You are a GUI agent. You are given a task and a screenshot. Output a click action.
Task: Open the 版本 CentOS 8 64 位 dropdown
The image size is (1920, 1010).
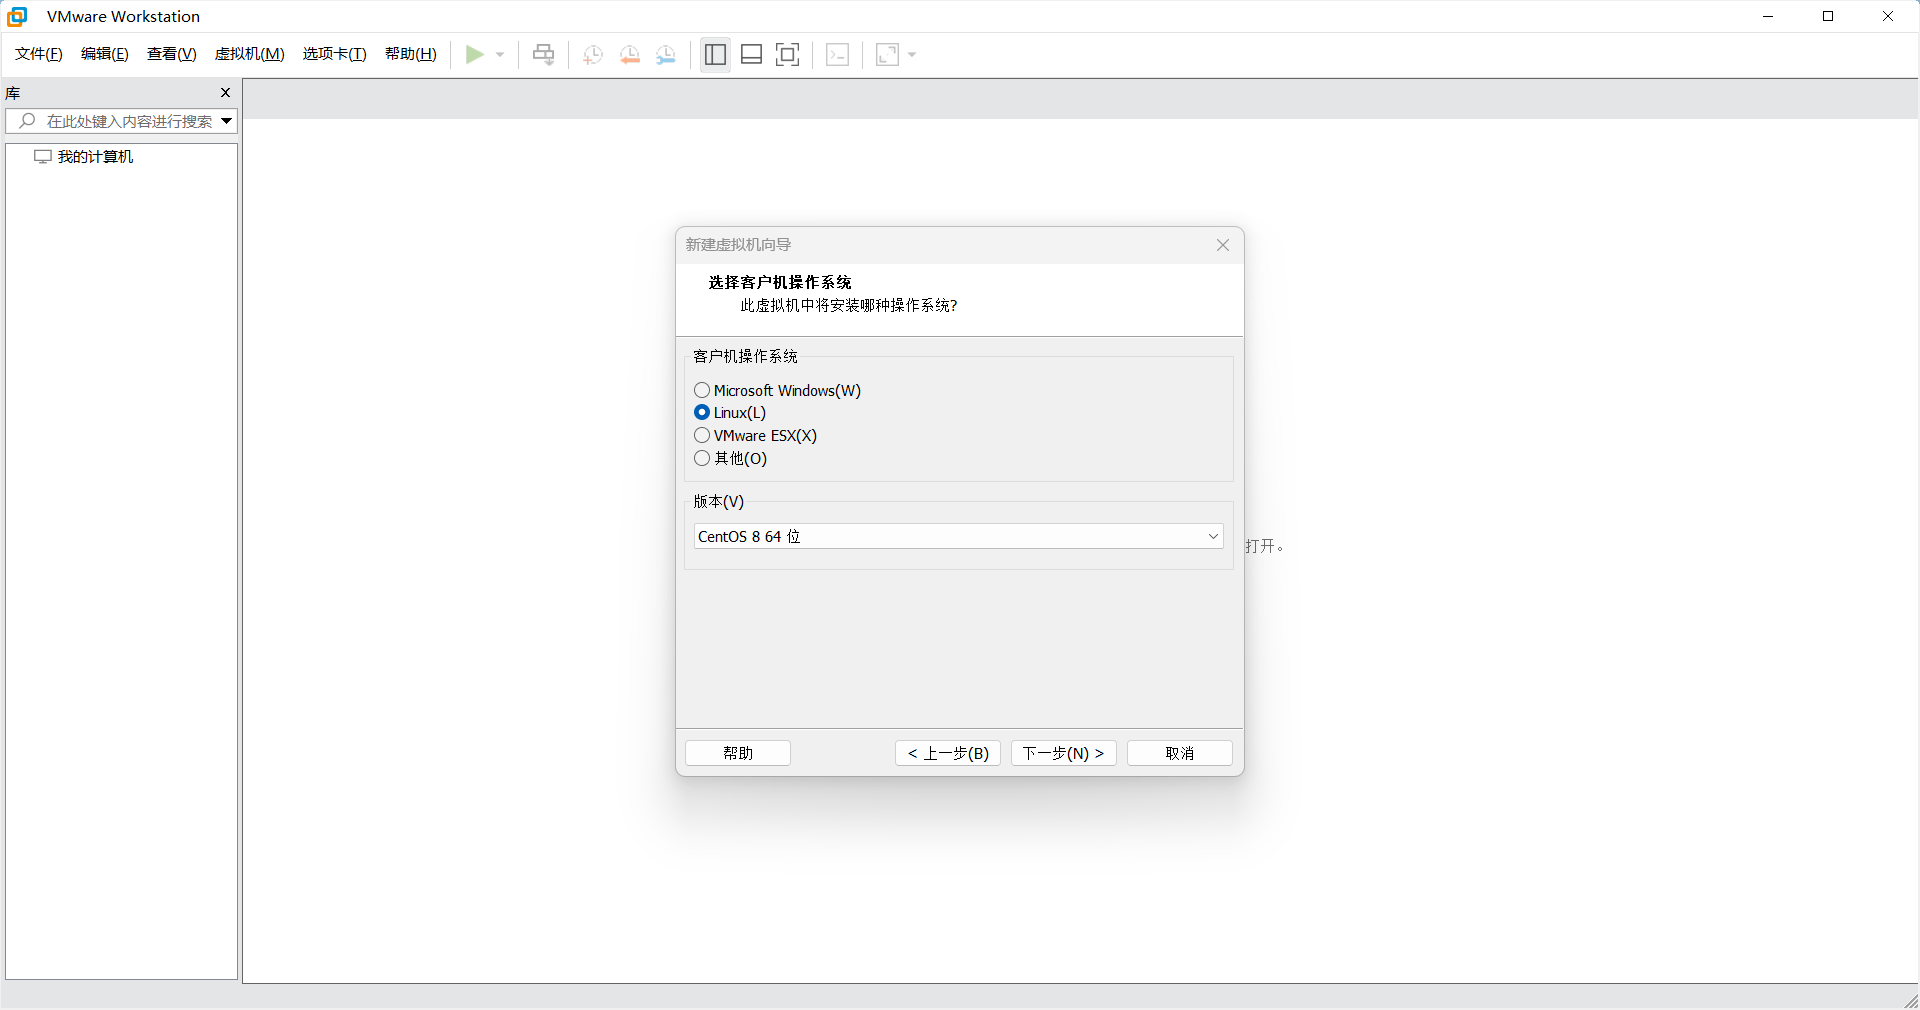point(959,536)
